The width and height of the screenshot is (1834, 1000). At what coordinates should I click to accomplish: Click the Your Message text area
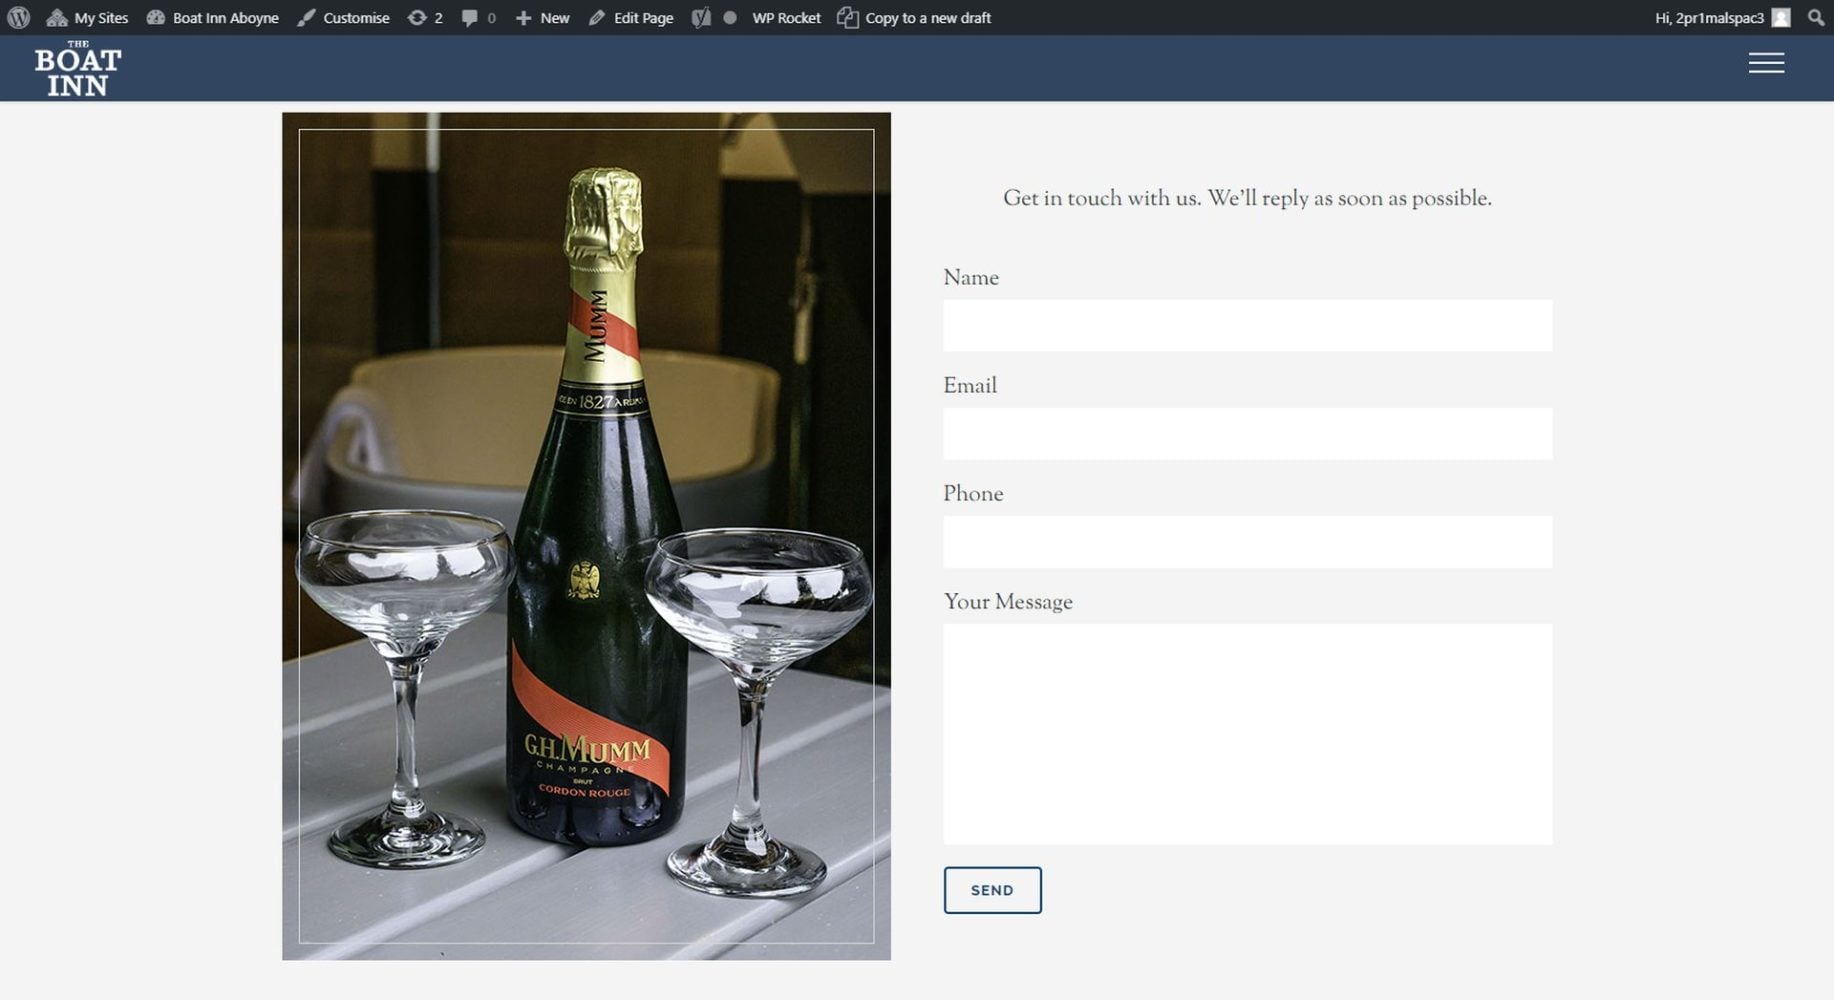click(x=1247, y=734)
